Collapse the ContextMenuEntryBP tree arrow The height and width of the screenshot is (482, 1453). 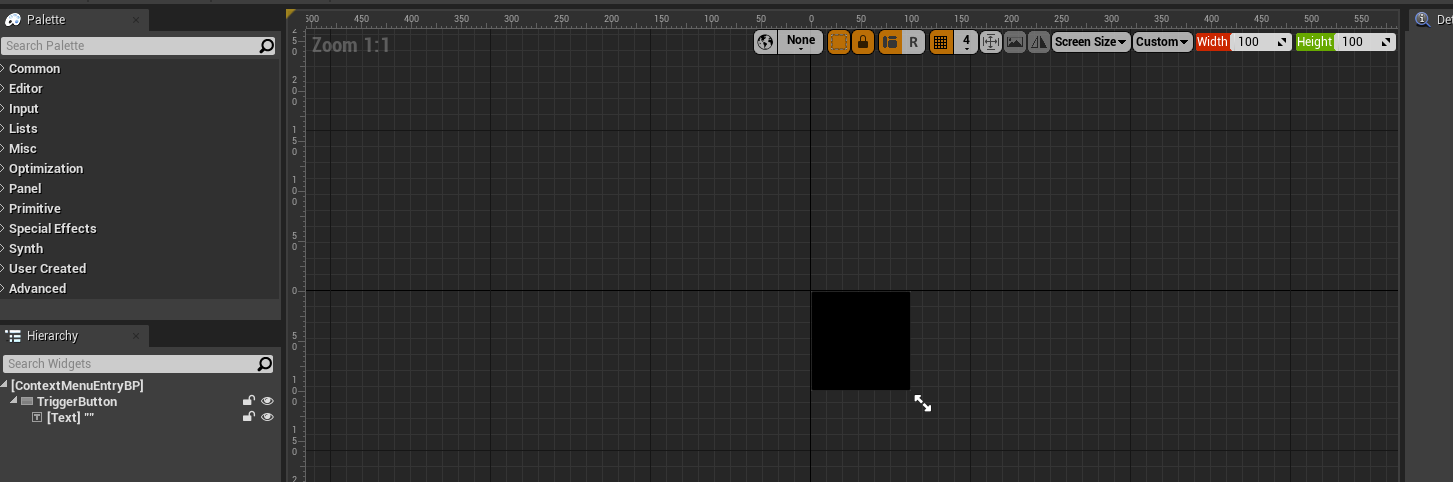(x=4, y=386)
